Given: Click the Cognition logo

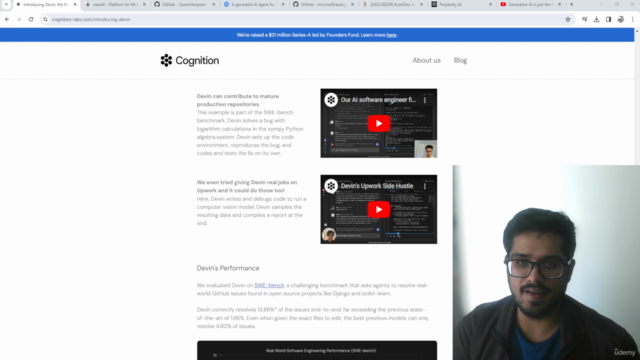Looking at the screenshot, I should pos(190,60).
